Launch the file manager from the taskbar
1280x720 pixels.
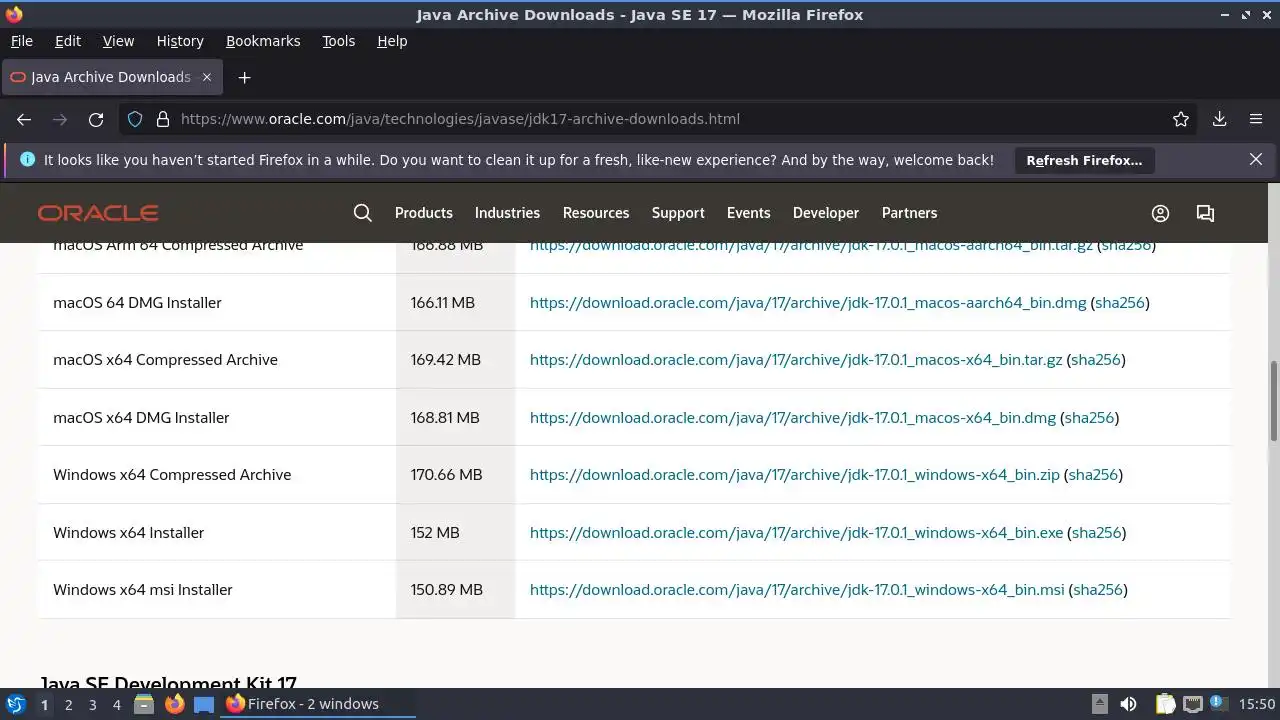(x=144, y=704)
